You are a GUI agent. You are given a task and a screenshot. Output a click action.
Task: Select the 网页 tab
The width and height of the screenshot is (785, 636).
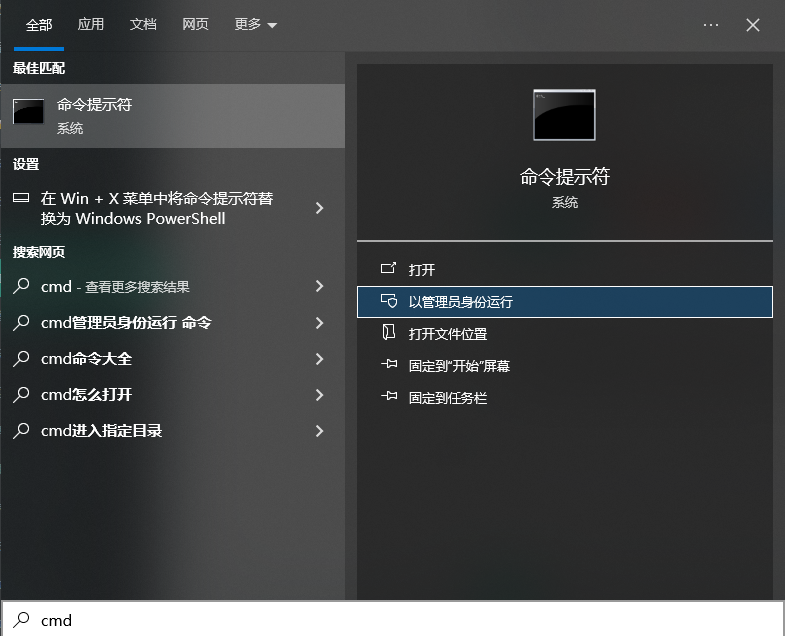[196, 25]
